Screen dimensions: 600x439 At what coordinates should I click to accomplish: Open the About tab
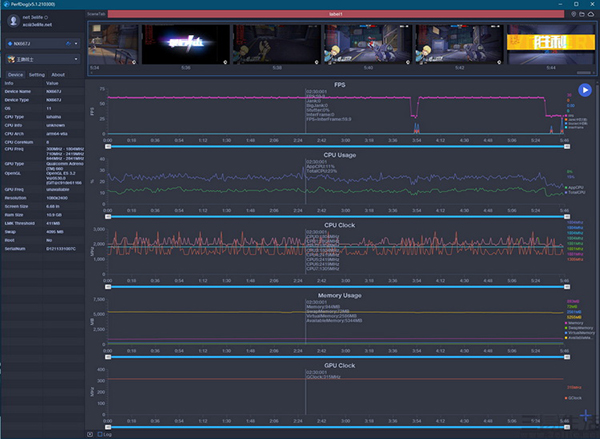58,75
